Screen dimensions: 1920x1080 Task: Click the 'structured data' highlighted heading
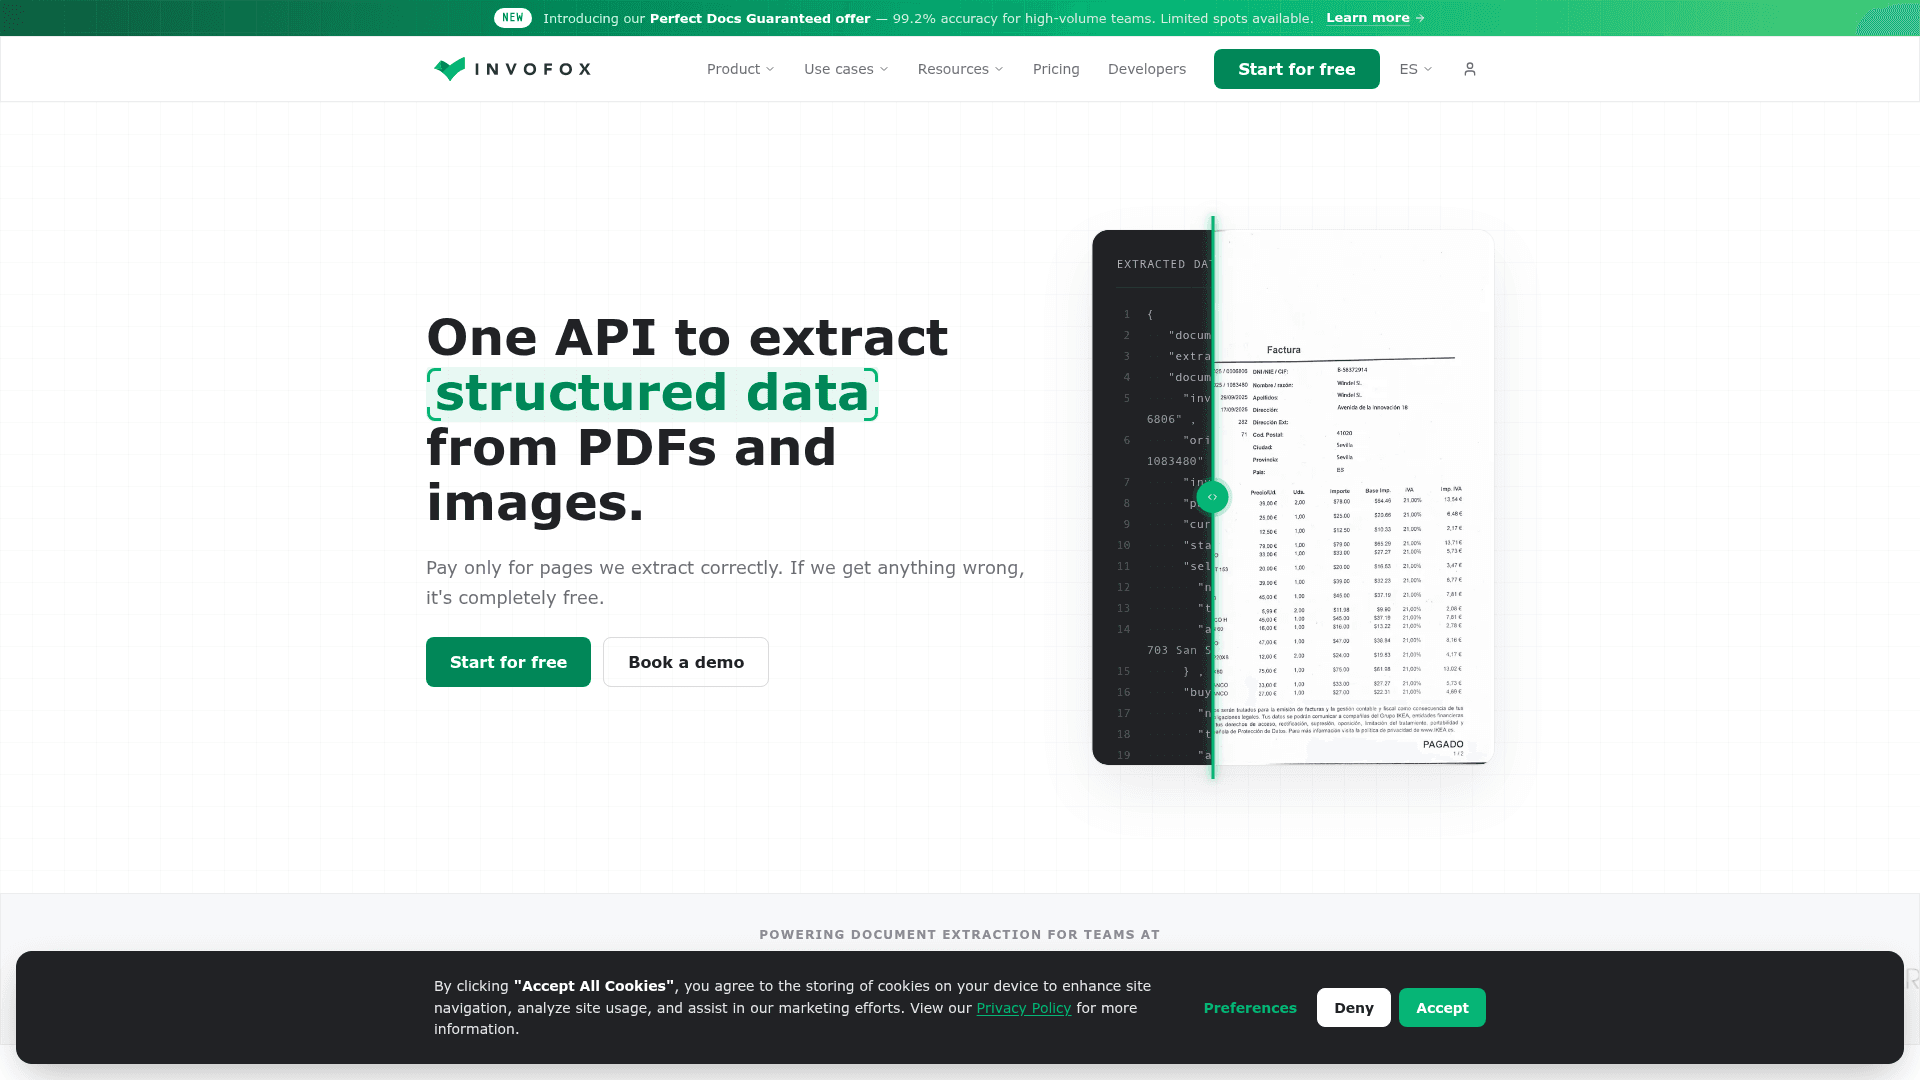tap(652, 393)
